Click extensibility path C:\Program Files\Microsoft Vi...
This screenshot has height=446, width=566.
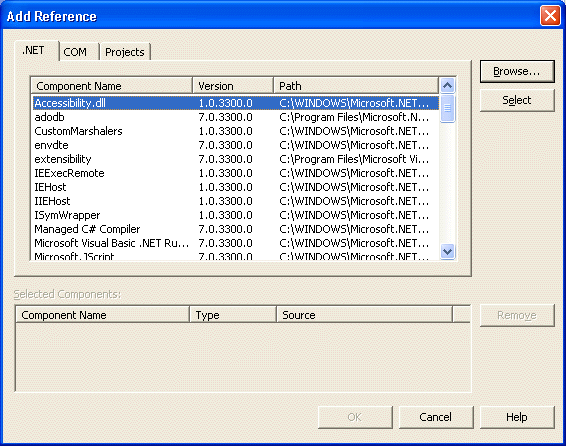pyautogui.click(x=354, y=159)
